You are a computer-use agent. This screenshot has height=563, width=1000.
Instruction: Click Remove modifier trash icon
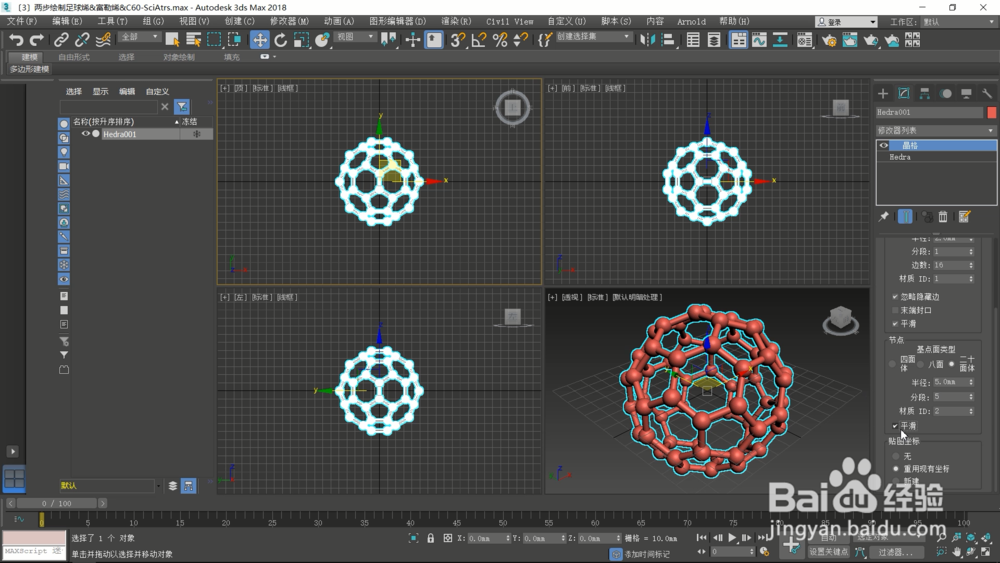point(943,217)
